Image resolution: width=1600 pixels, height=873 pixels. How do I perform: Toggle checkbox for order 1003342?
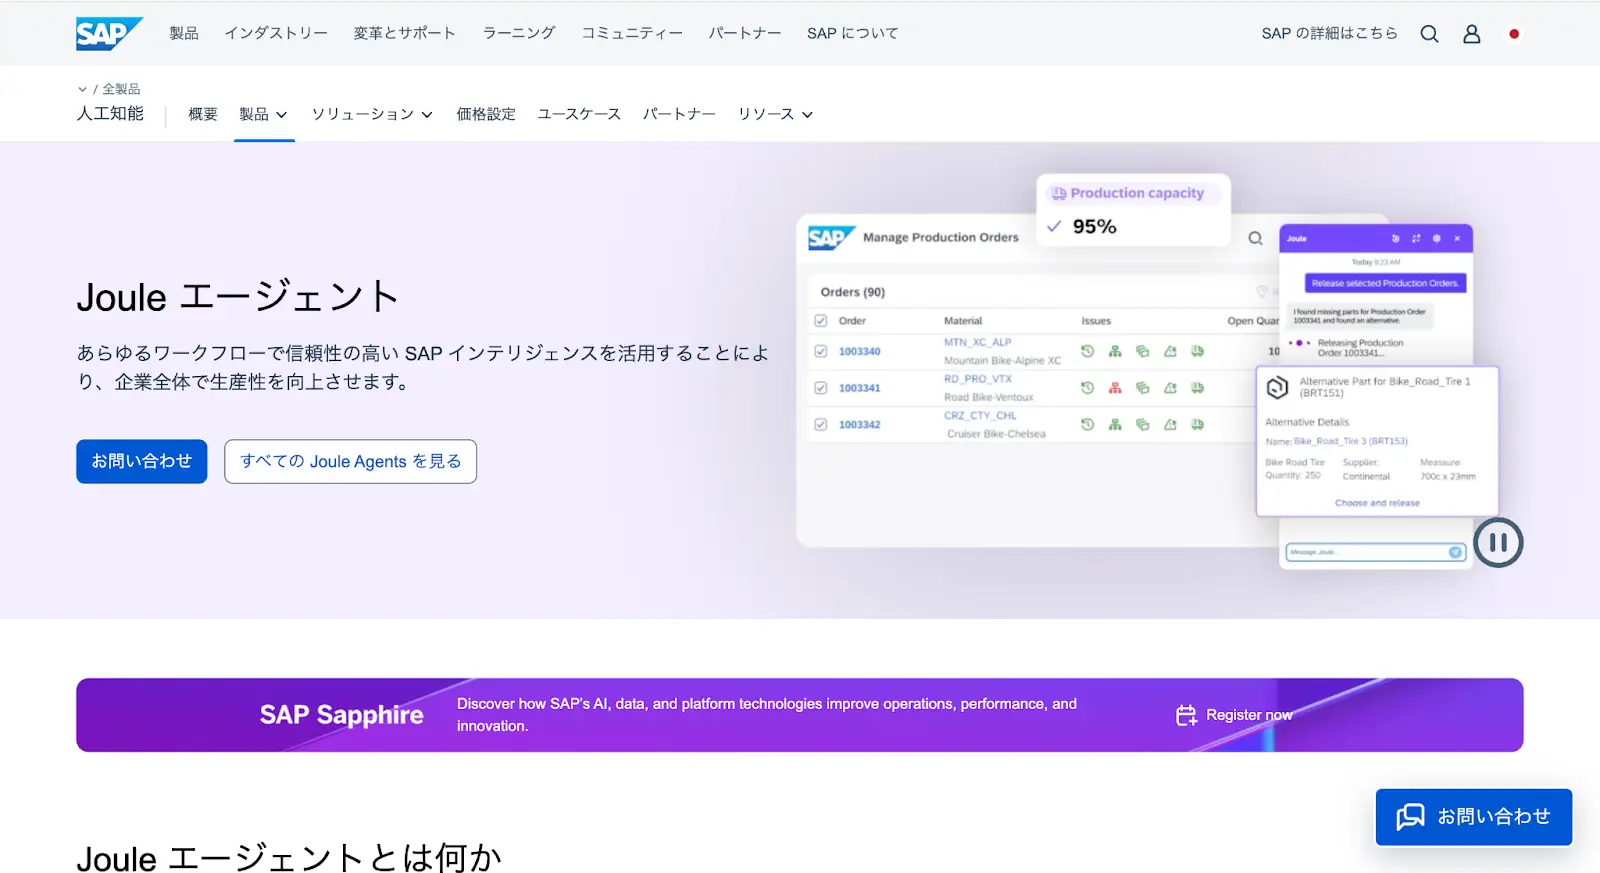(x=821, y=424)
